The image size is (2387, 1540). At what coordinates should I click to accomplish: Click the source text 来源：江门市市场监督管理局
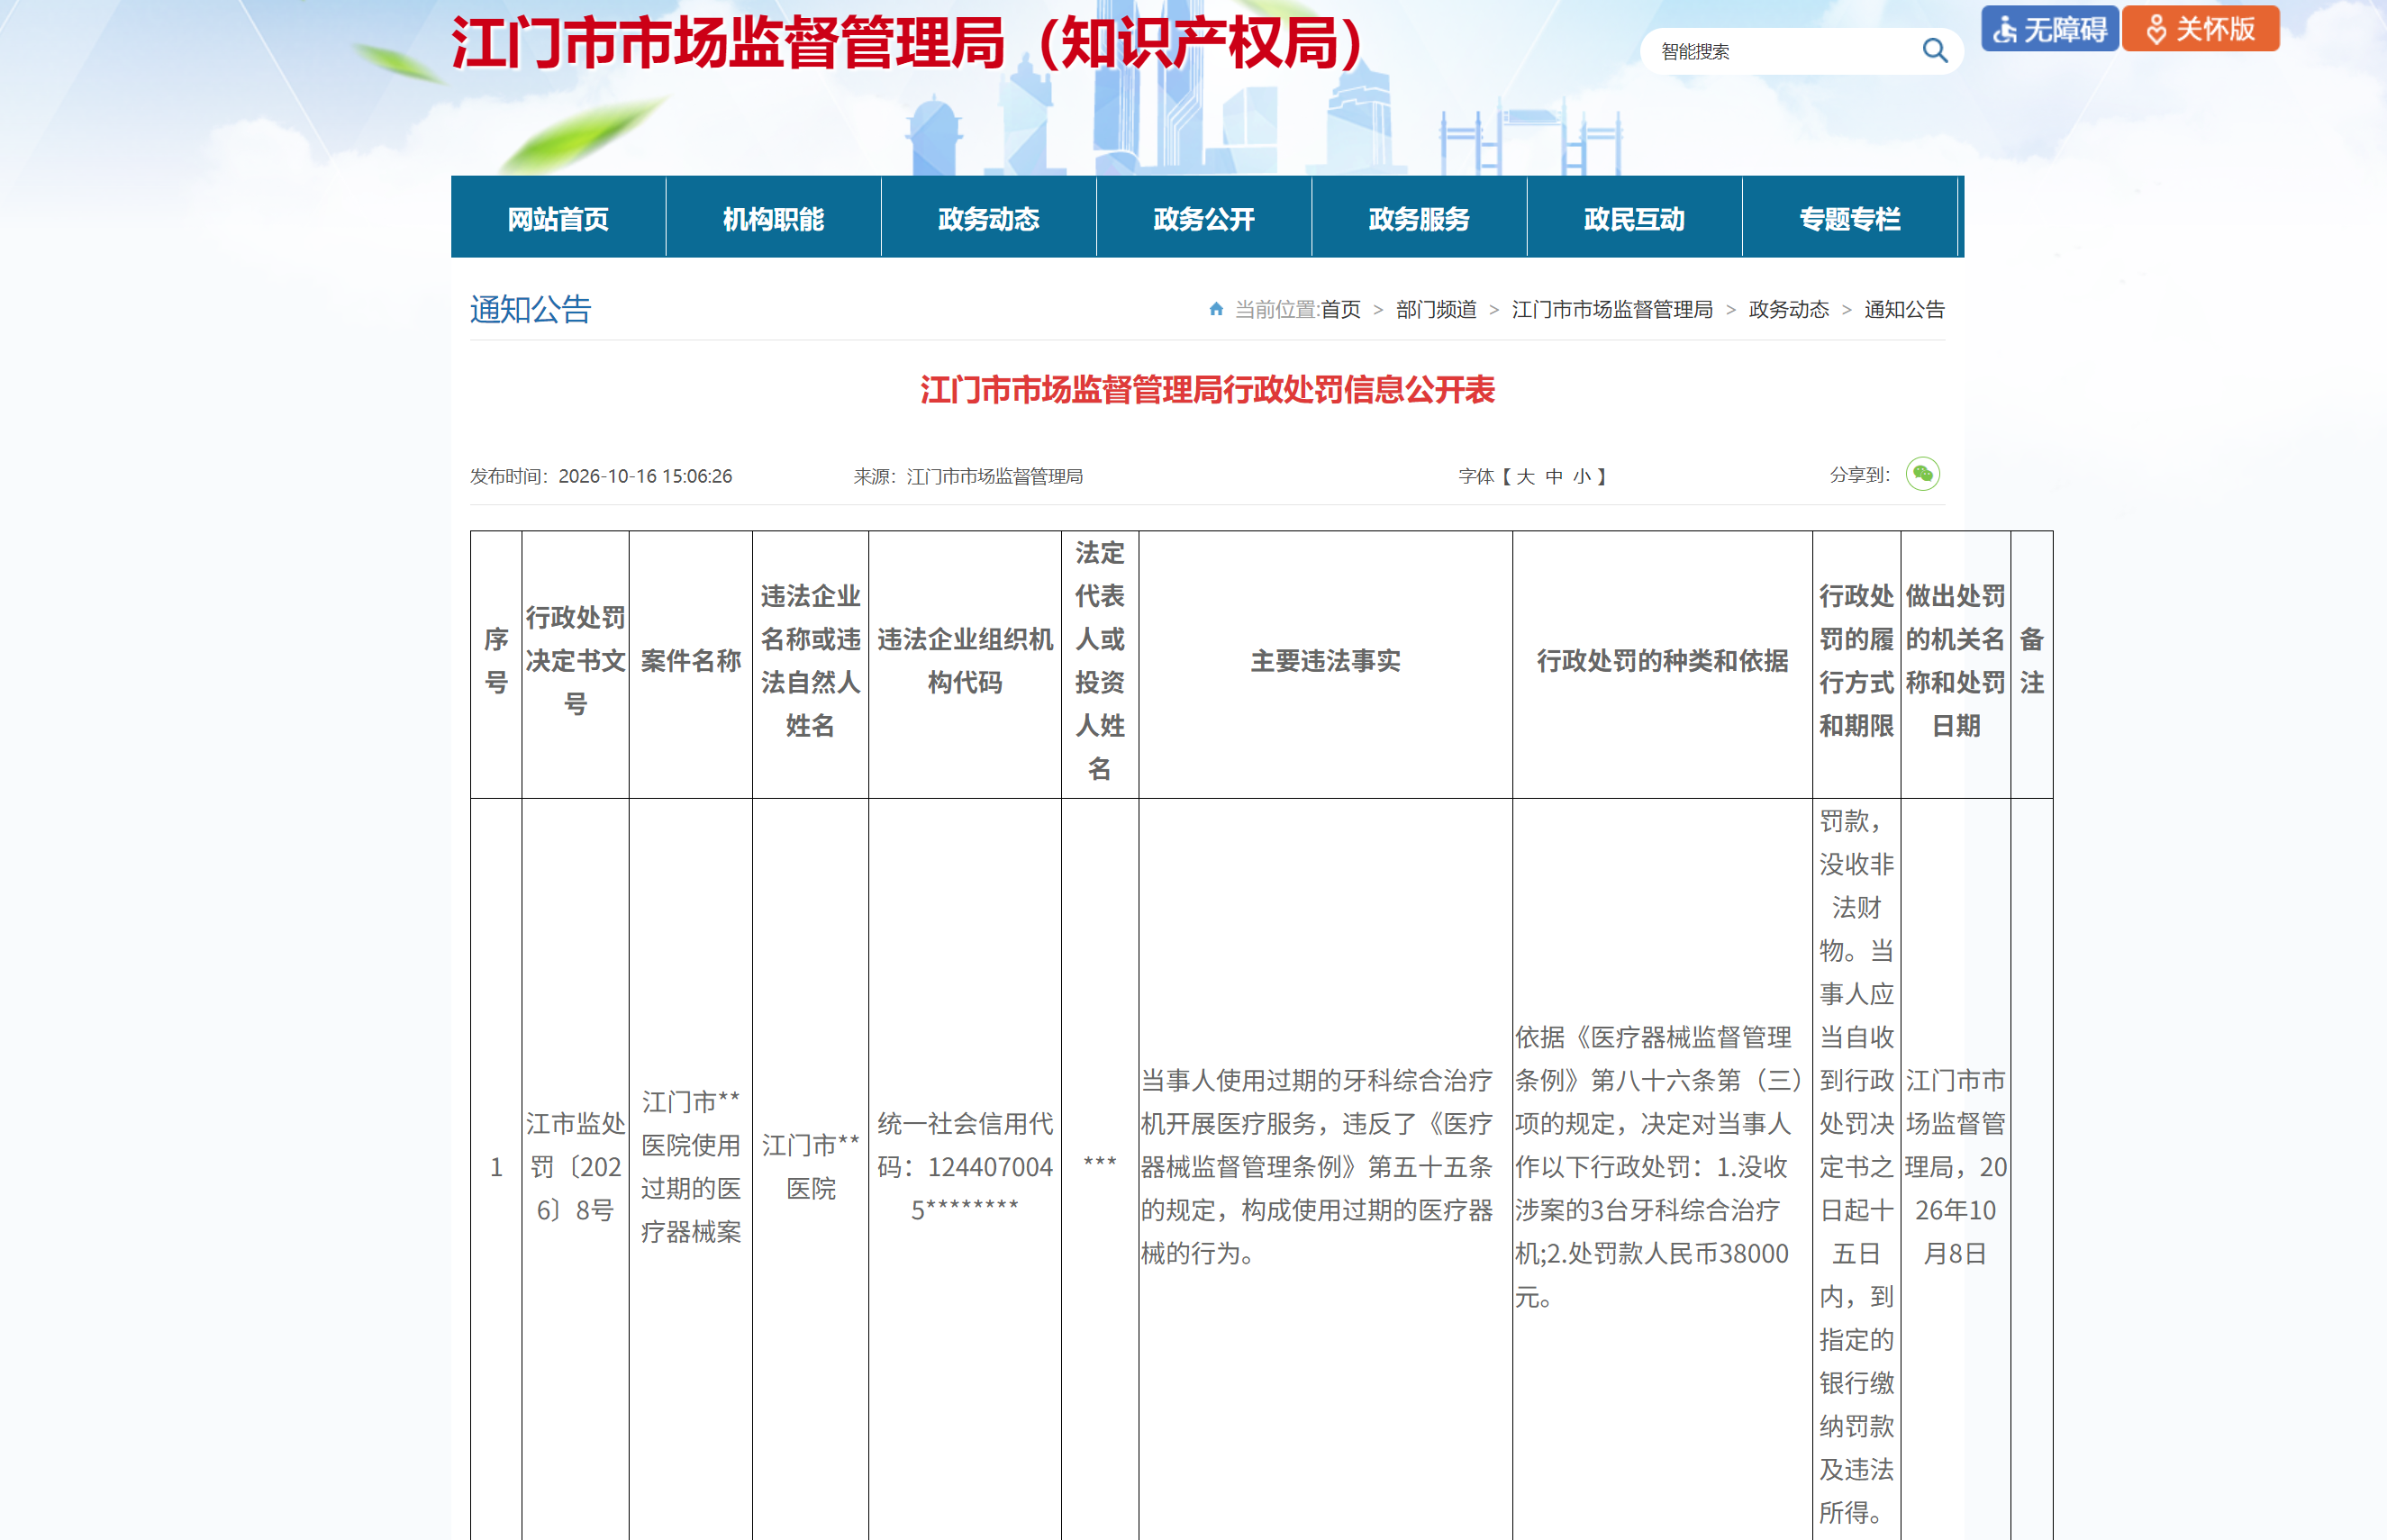[x=968, y=477]
